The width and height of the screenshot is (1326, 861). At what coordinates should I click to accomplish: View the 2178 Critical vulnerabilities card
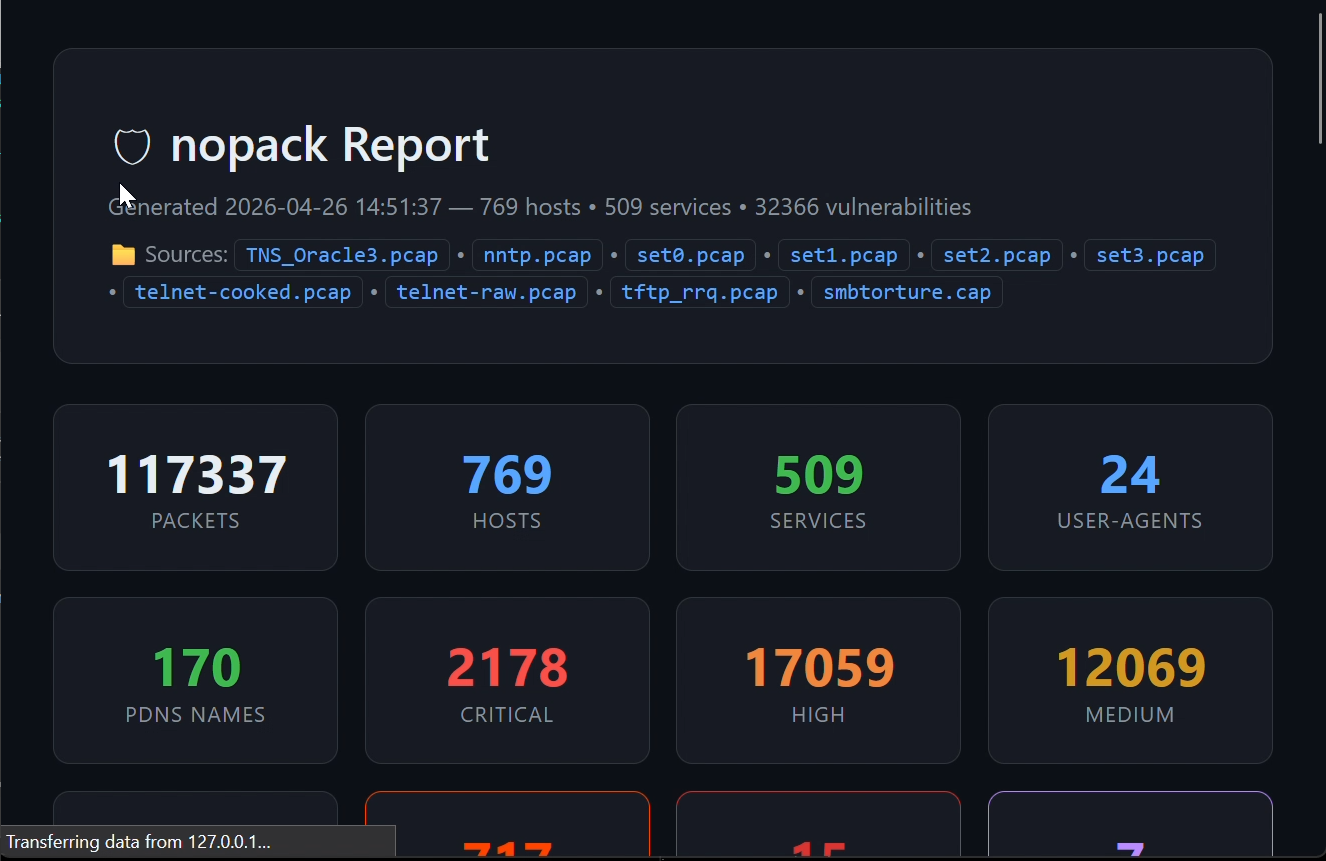tap(507, 680)
